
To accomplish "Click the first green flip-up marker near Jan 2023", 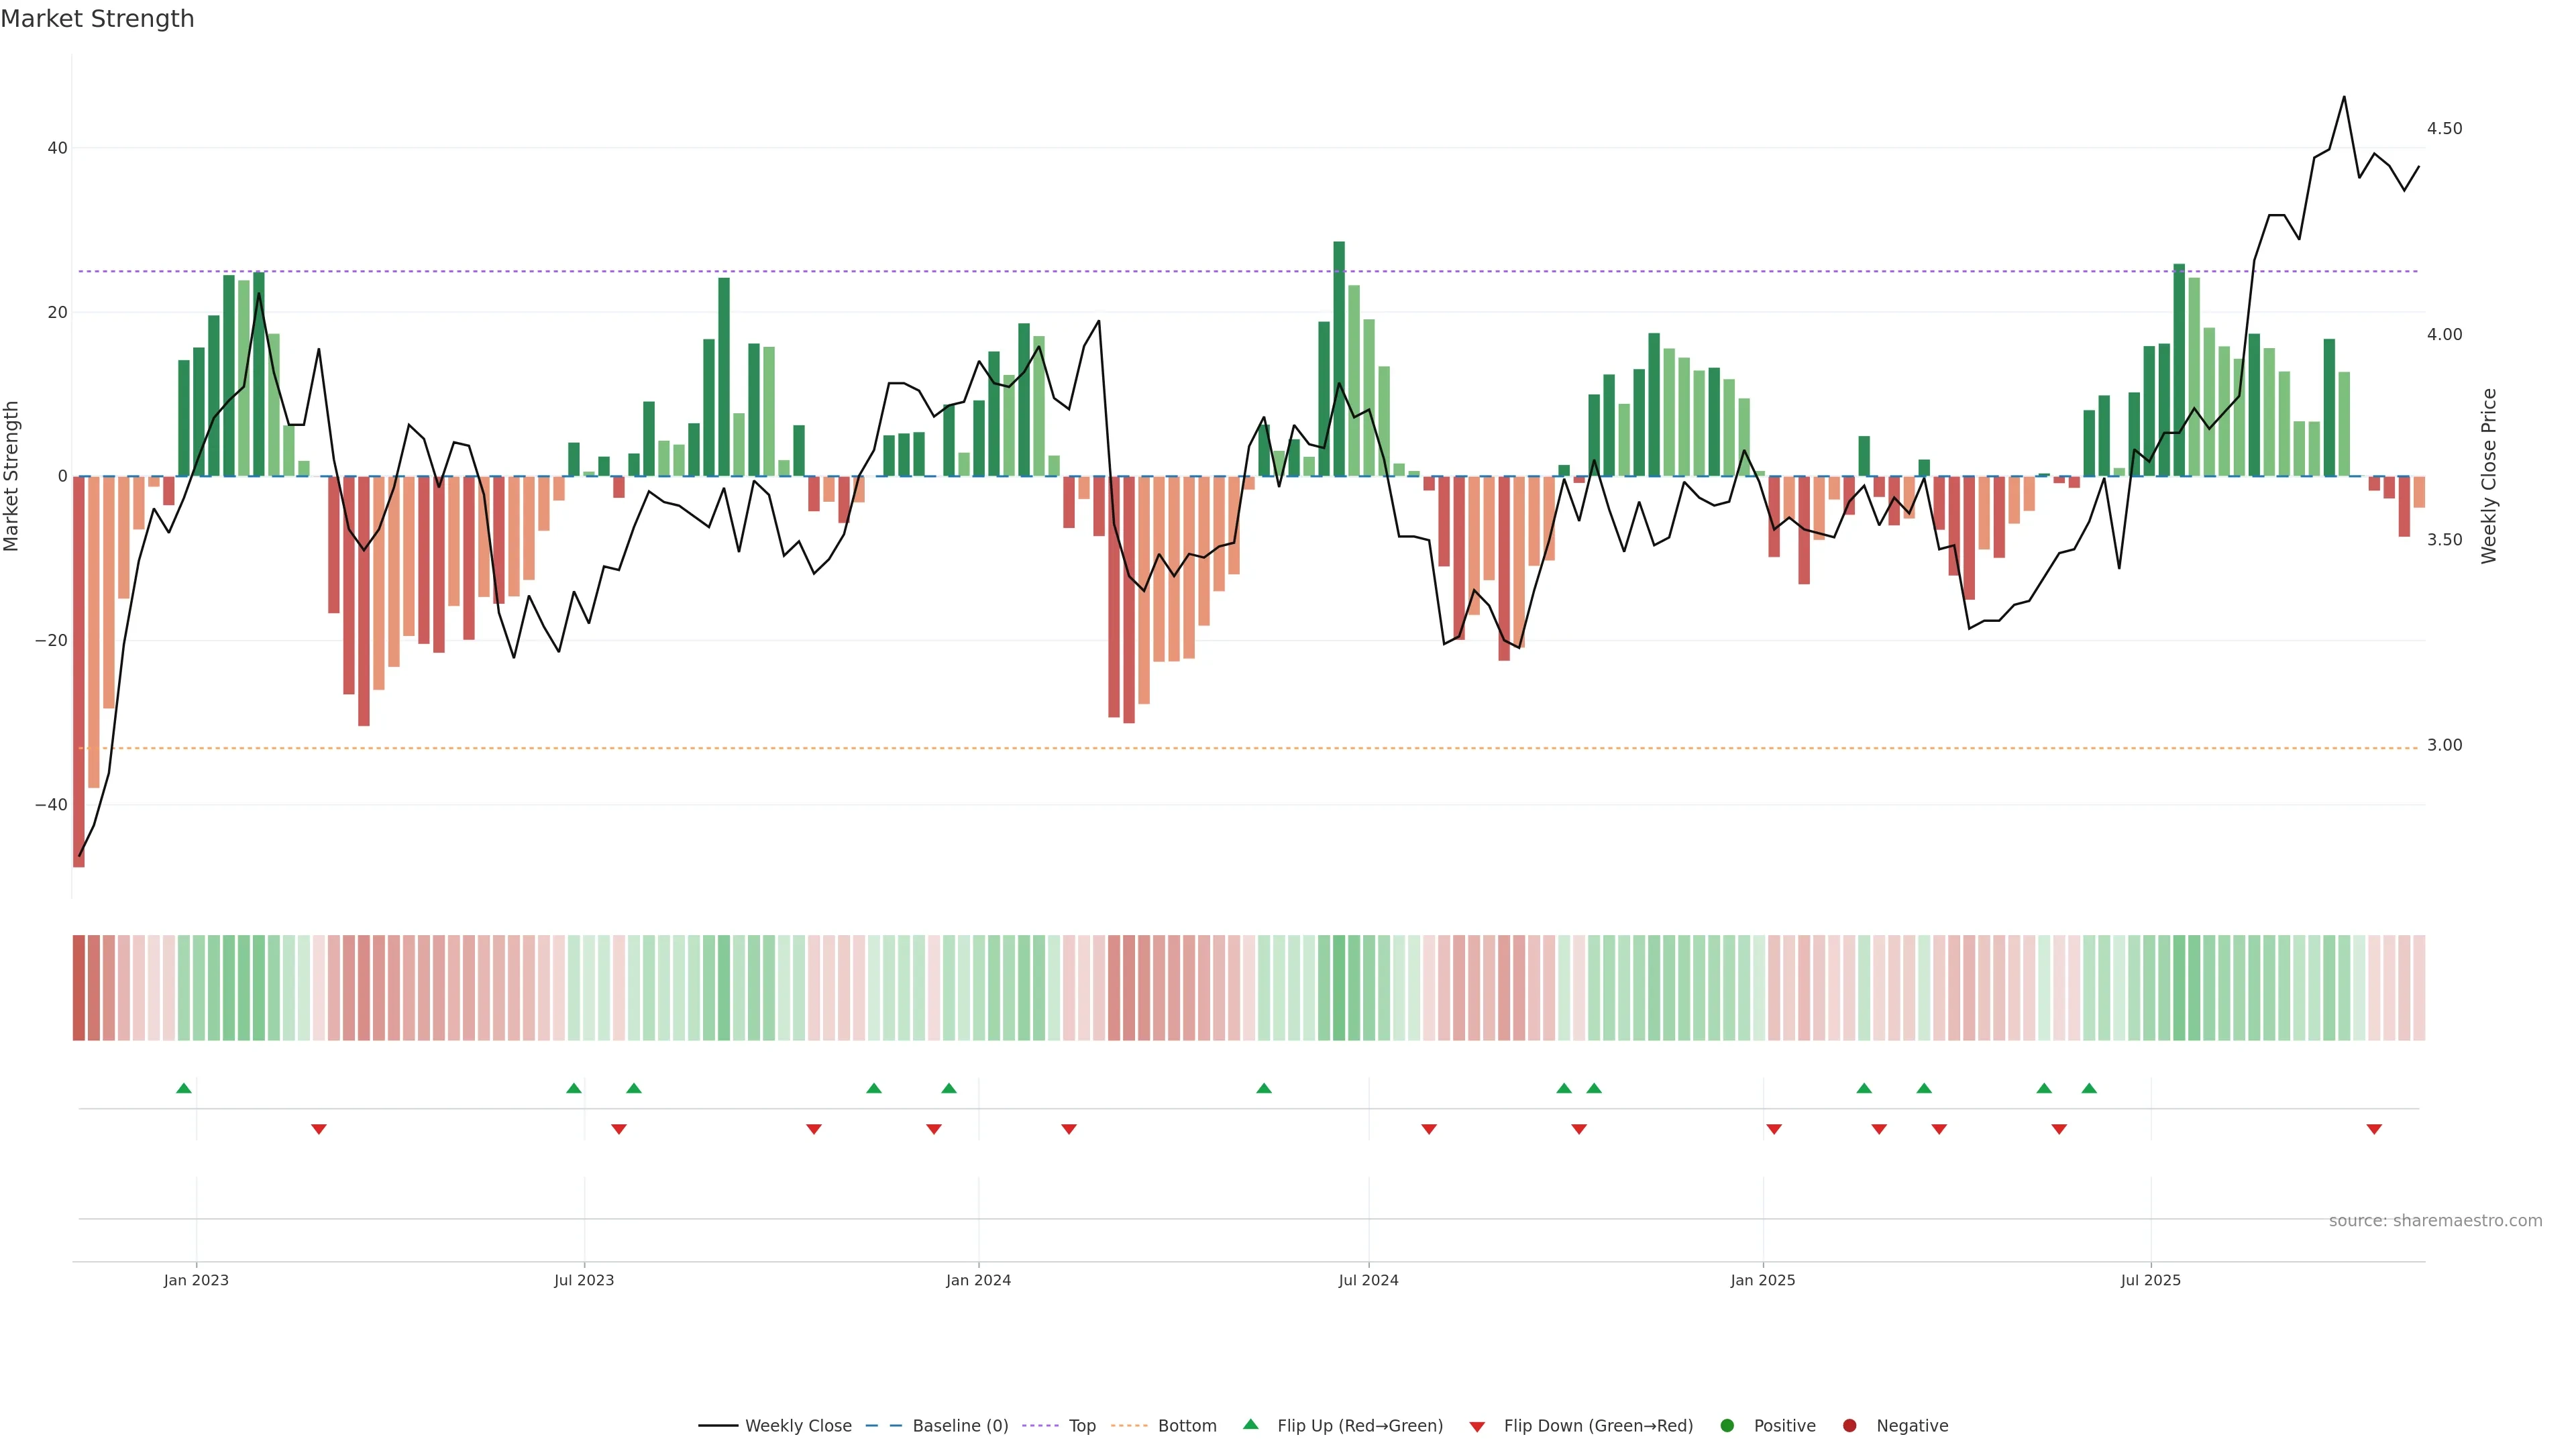I will 184,1088.
